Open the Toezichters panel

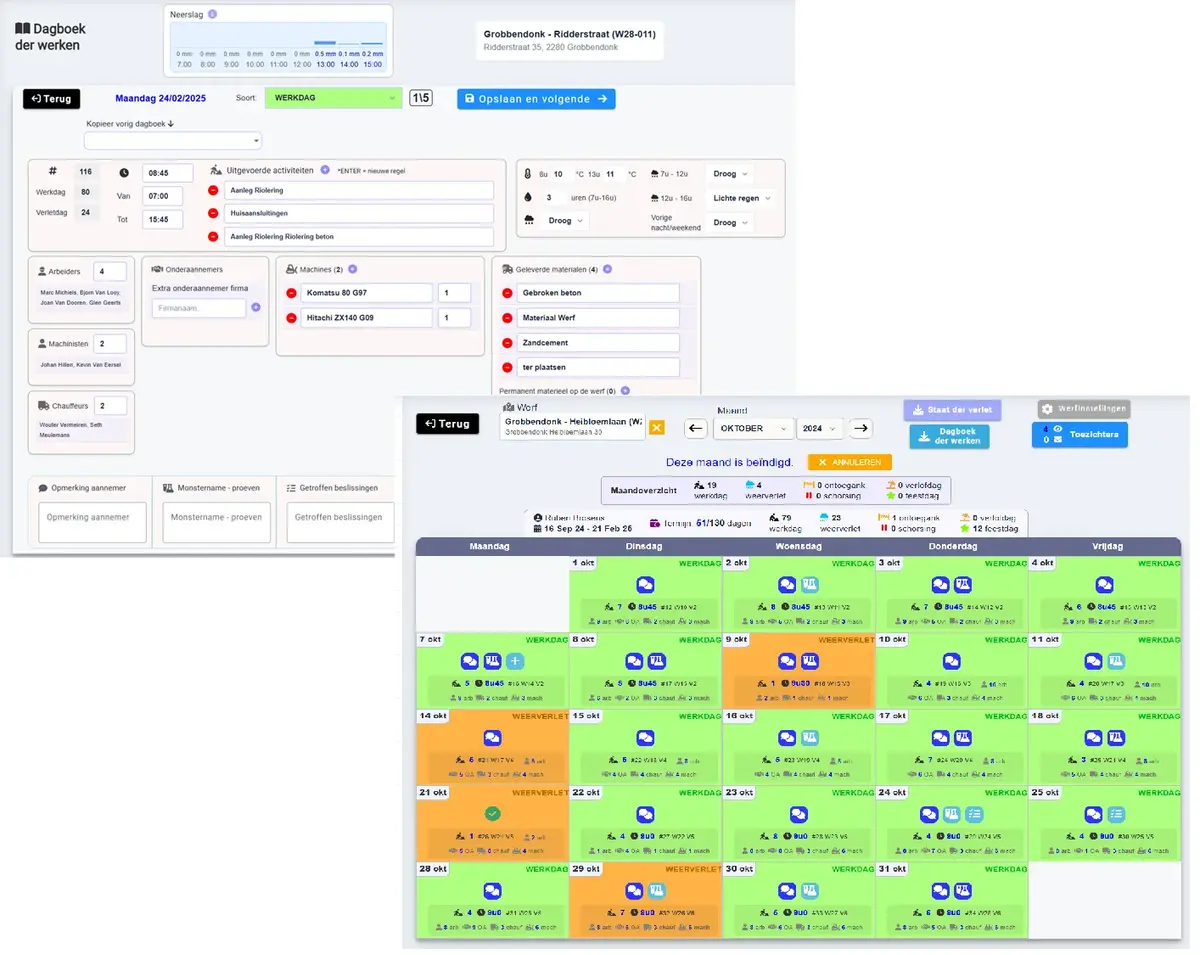[x=1080, y=435]
